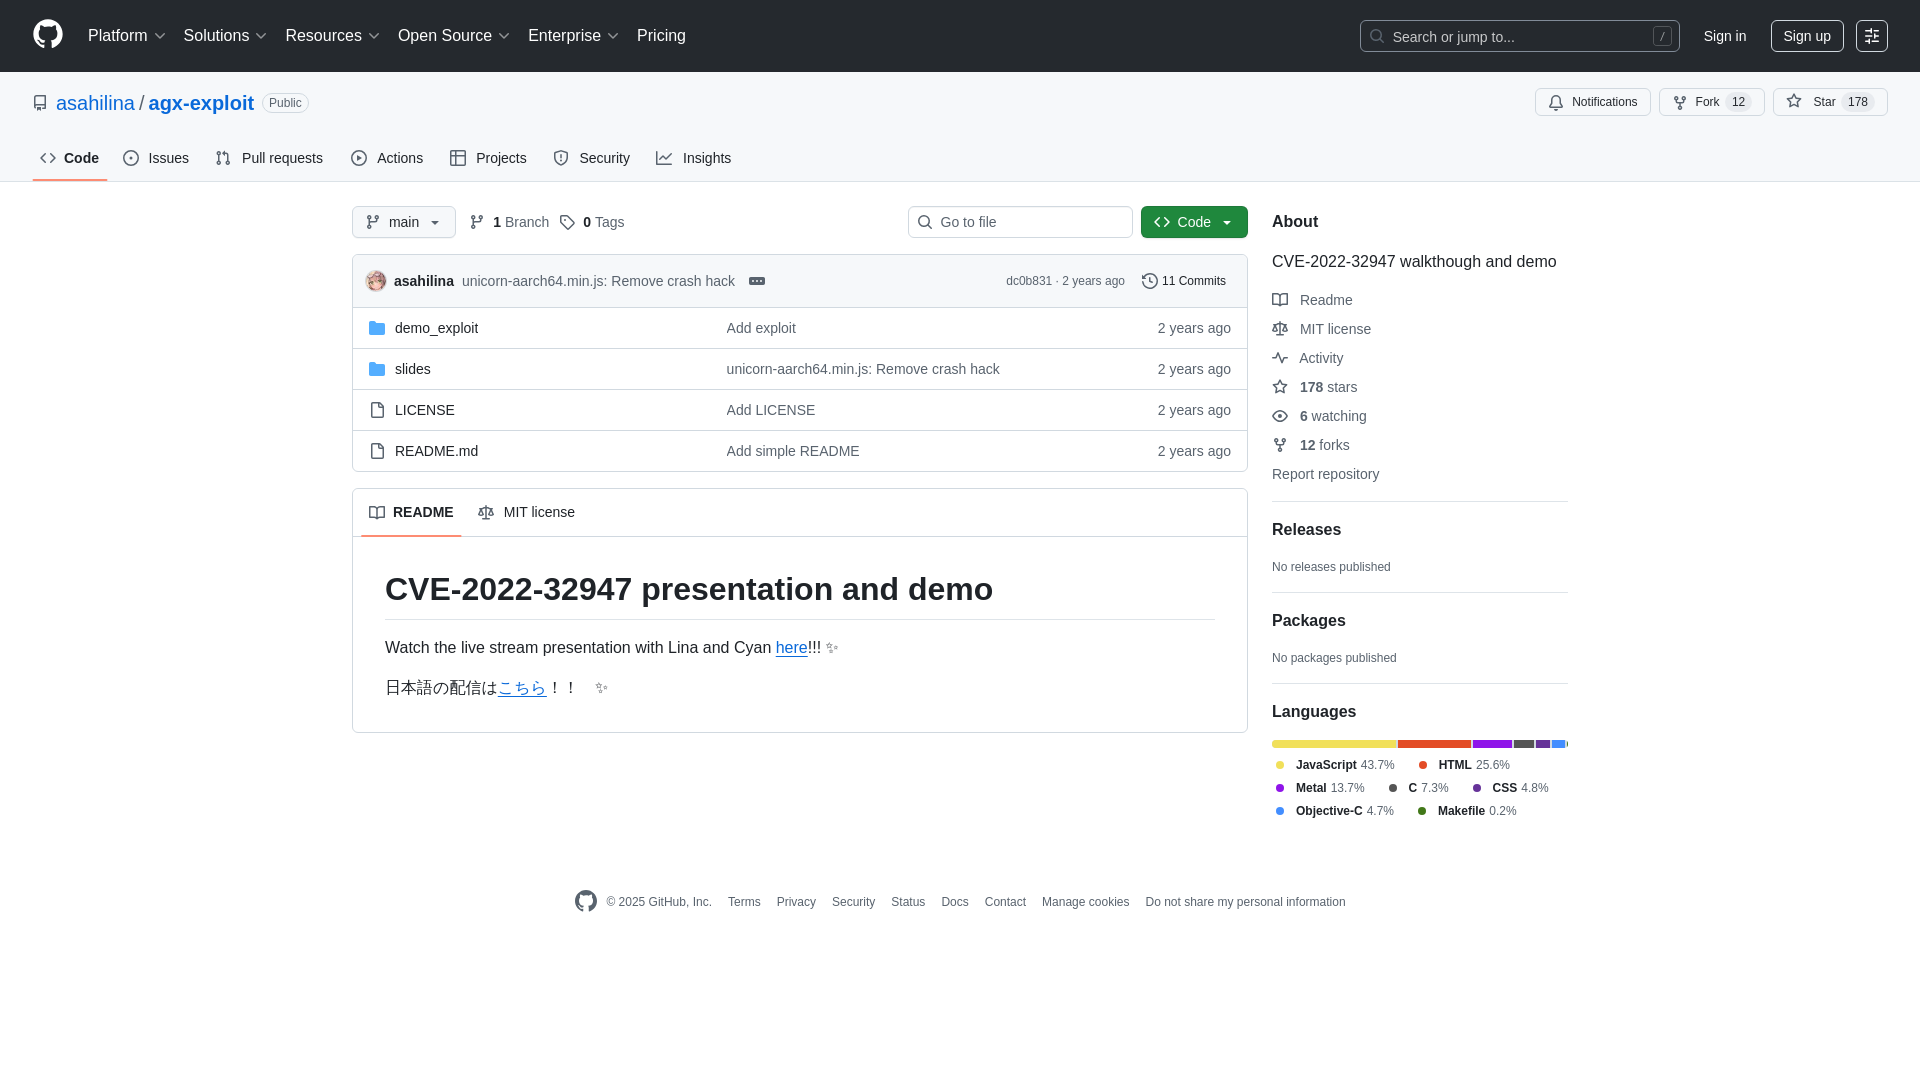The width and height of the screenshot is (1920, 1080).
Task: Click the GitHub logo in the header
Action: coord(48,35)
